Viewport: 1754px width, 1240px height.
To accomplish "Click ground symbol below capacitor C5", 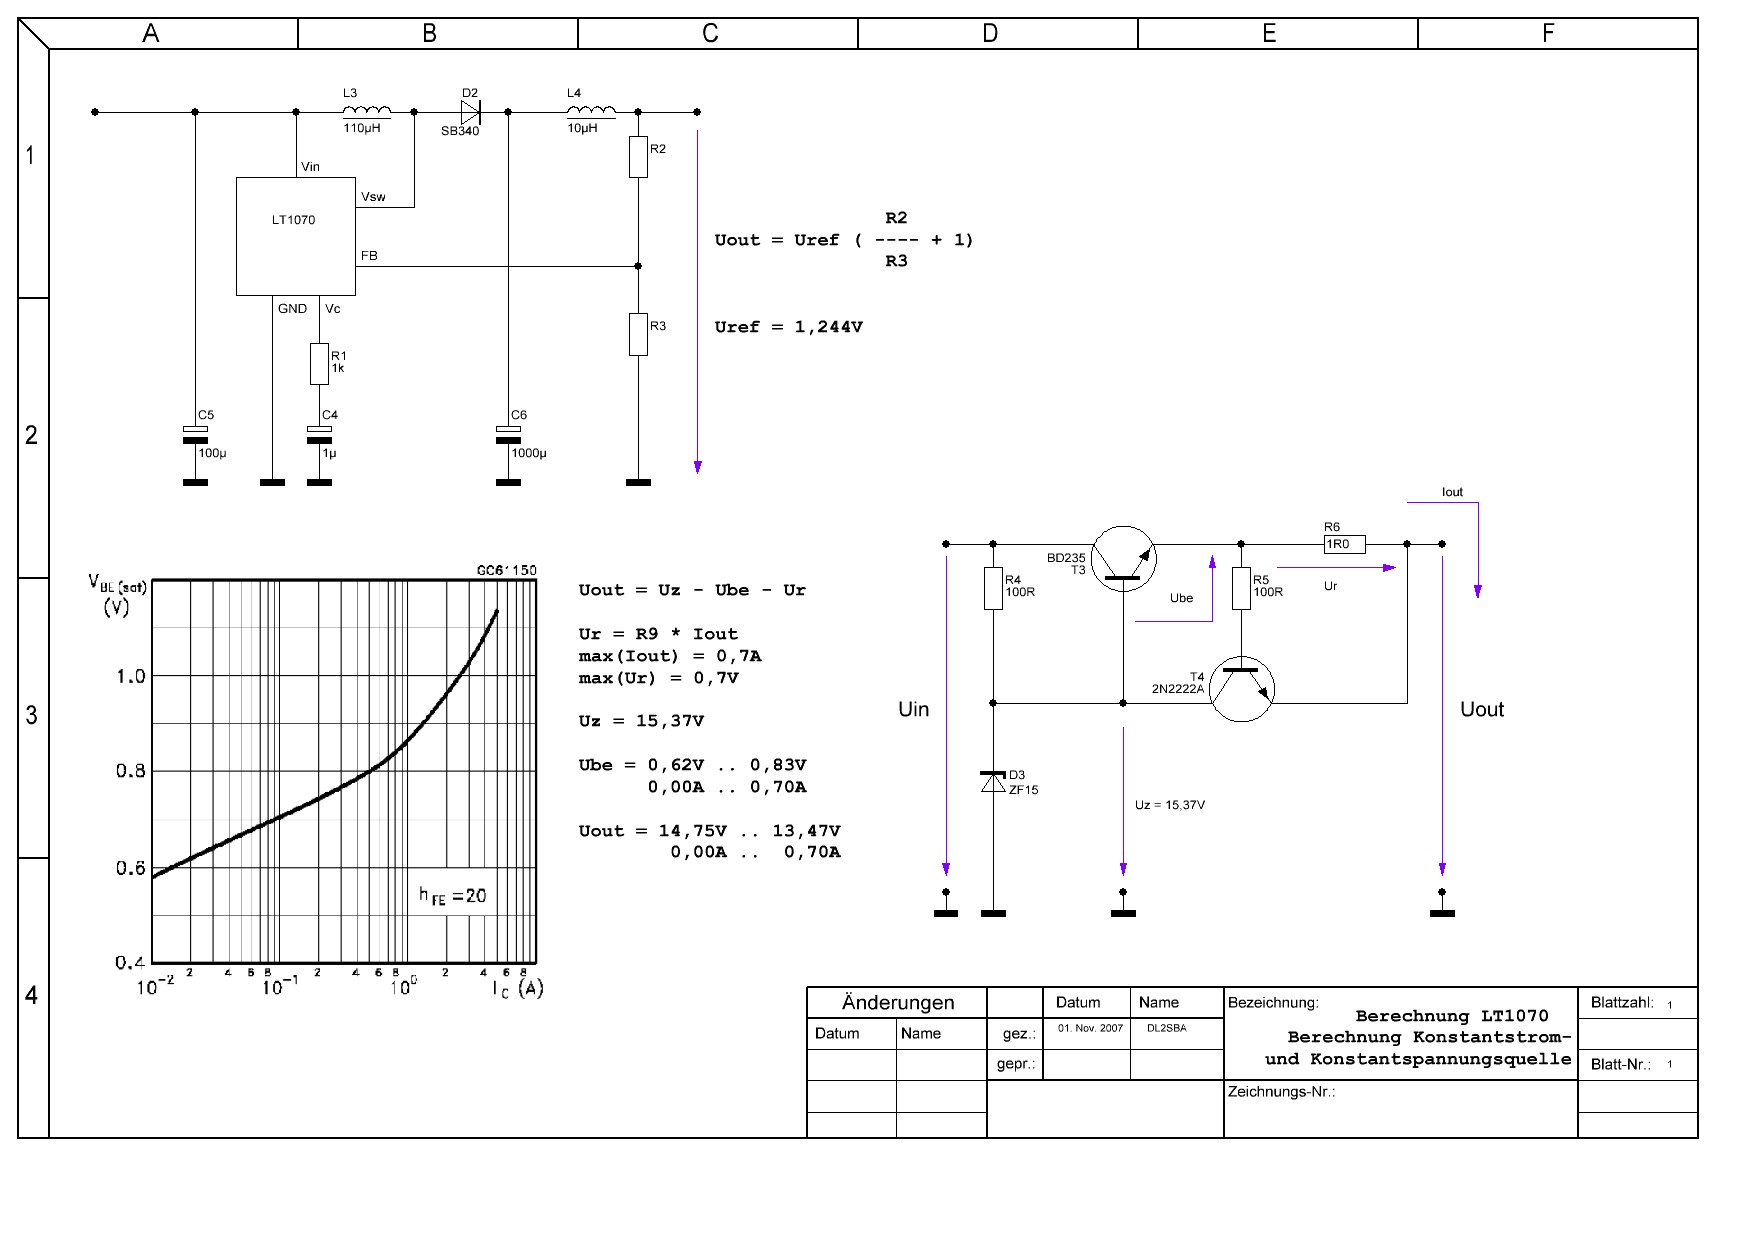I will pos(195,482).
